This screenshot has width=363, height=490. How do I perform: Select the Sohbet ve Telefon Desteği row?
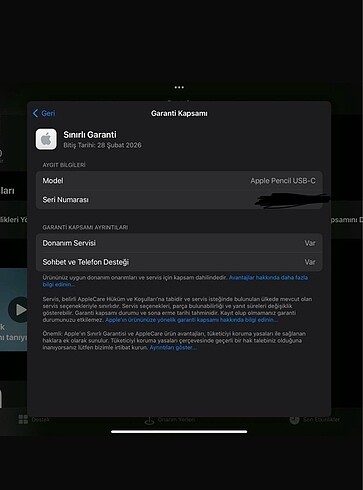pyautogui.click(x=179, y=262)
